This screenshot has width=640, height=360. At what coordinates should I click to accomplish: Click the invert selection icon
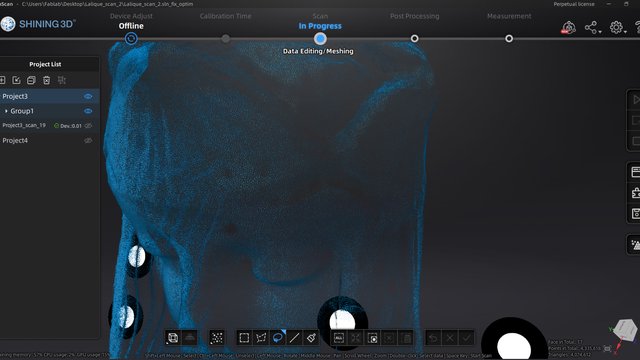[372, 338]
